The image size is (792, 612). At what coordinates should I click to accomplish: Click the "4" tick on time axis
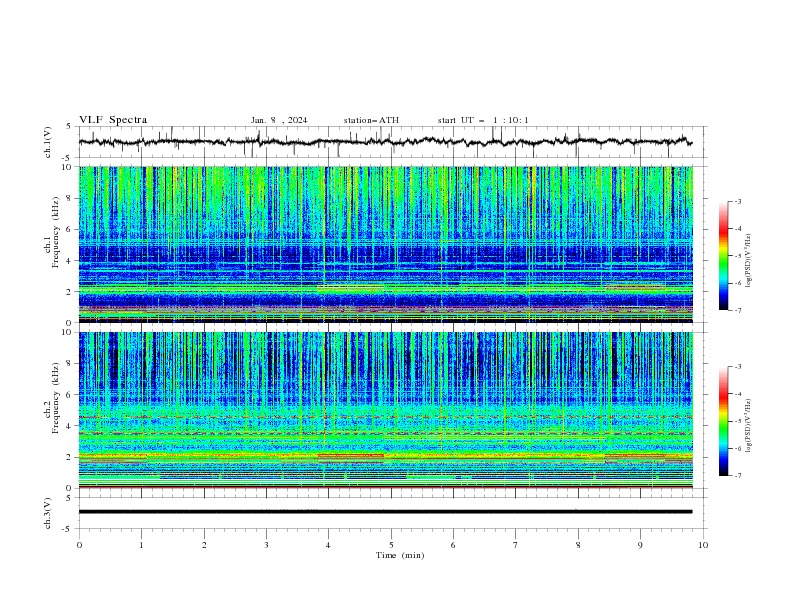pyautogui.click(x=328, y=545)
